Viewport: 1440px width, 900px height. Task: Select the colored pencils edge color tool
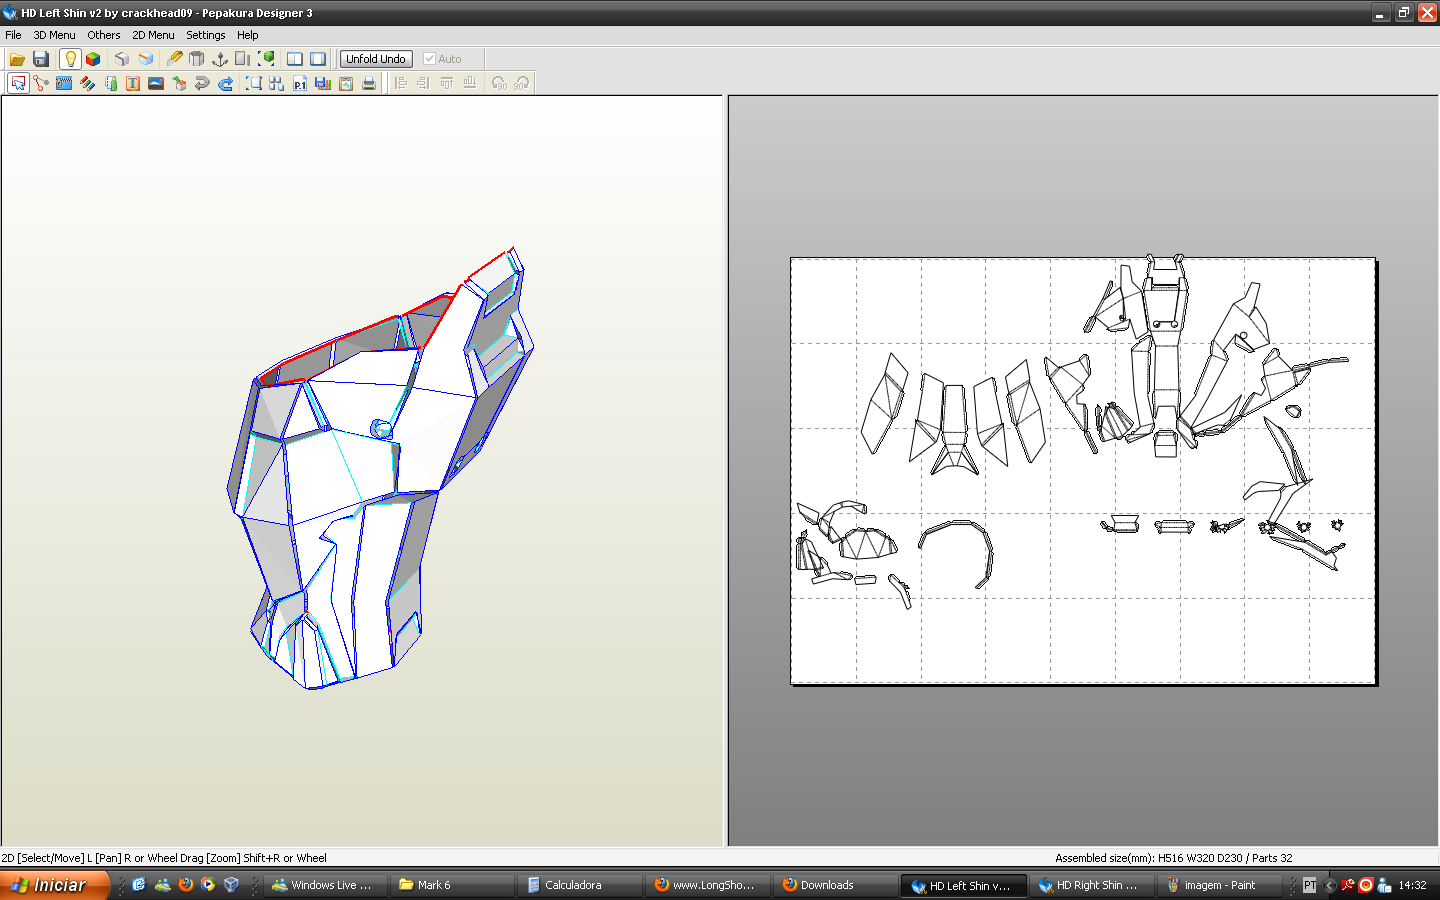[87, 83]
